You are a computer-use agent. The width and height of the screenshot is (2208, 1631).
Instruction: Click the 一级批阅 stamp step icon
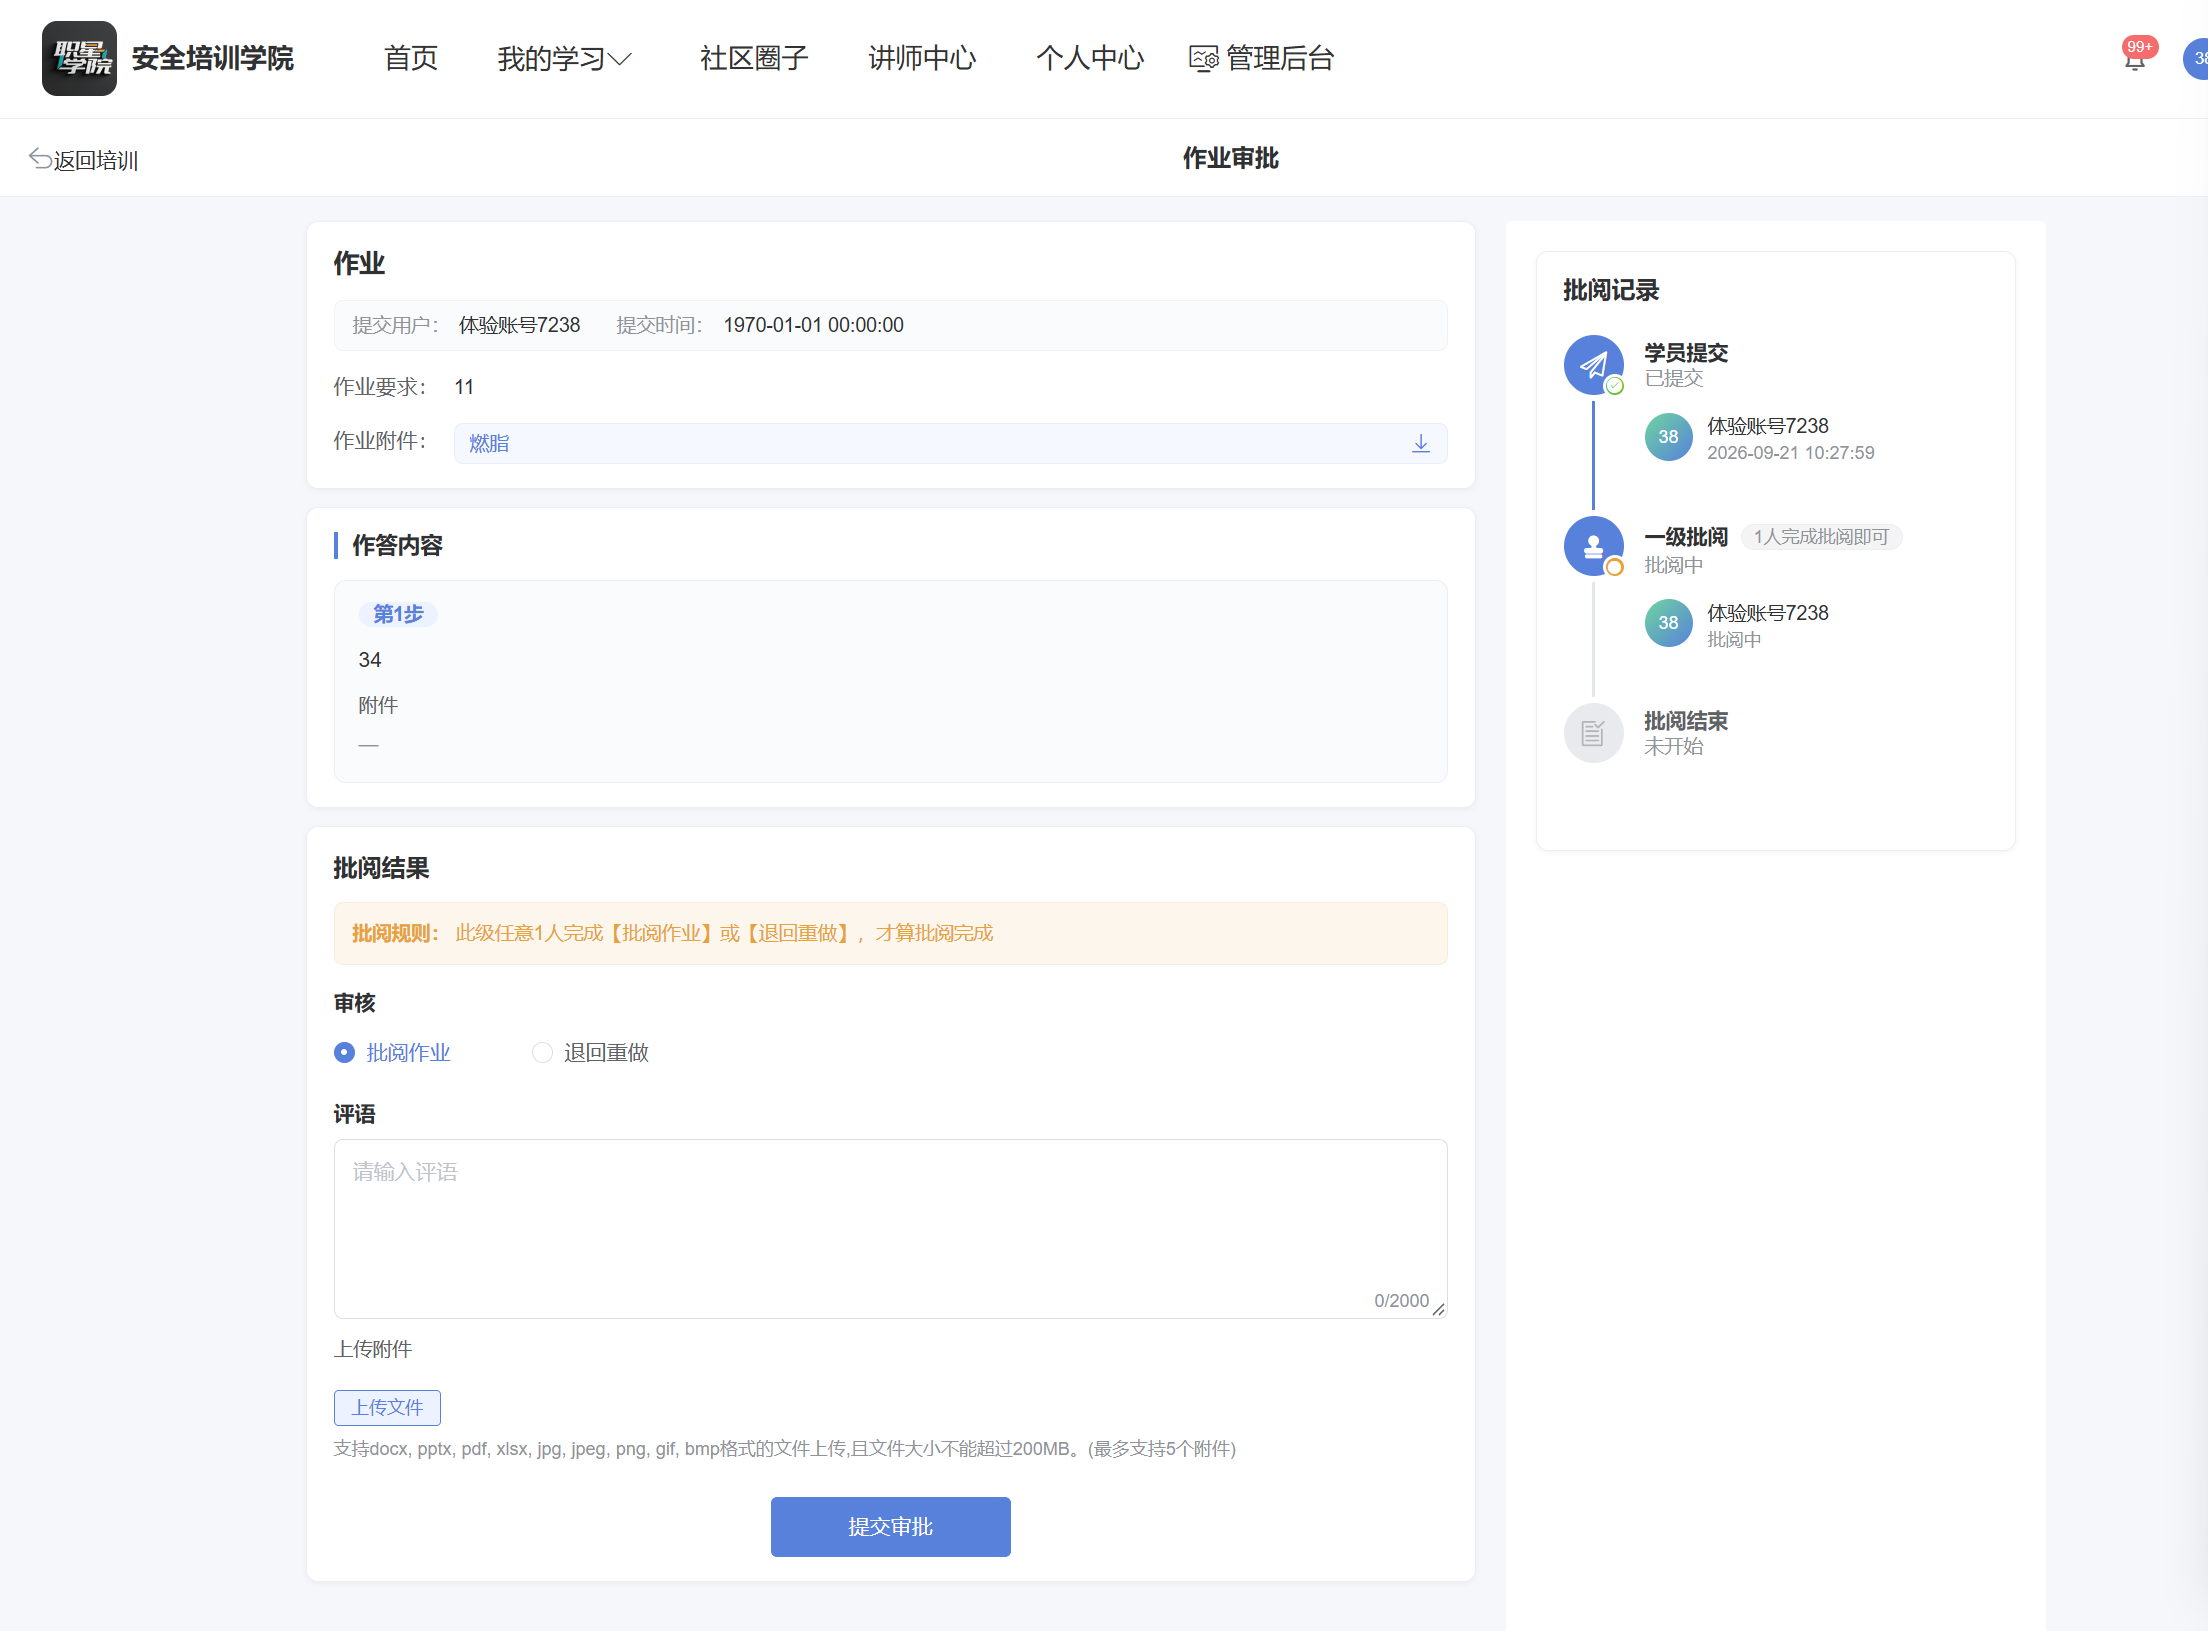point(1593,546)
